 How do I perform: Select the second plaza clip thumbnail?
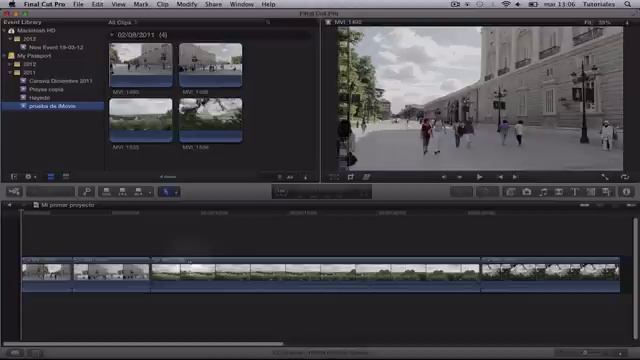[211, 65]
